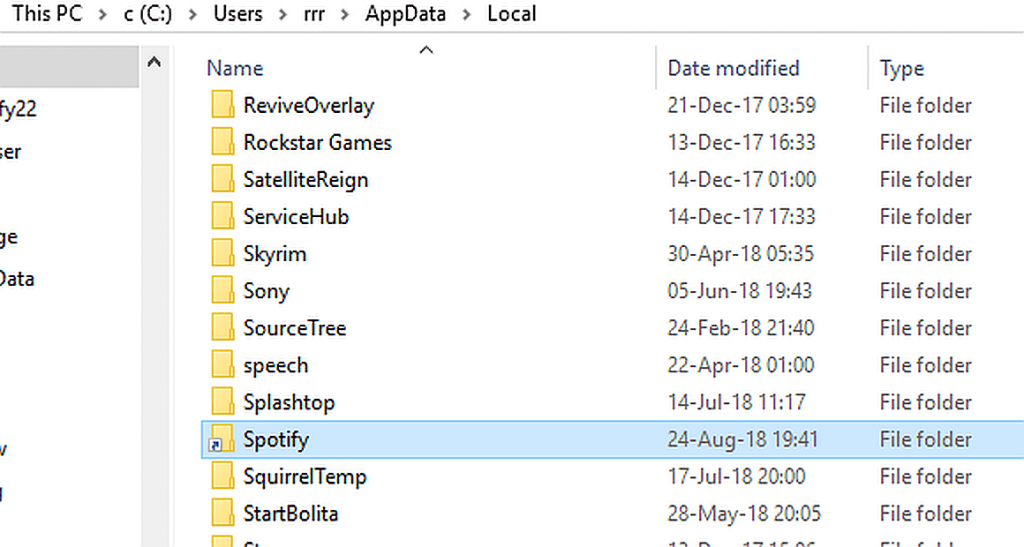Image resolution: width=1024 pixels, height=547 pixels.
Task: Sort by the Type column header
Action: click(x=901, y=68)
